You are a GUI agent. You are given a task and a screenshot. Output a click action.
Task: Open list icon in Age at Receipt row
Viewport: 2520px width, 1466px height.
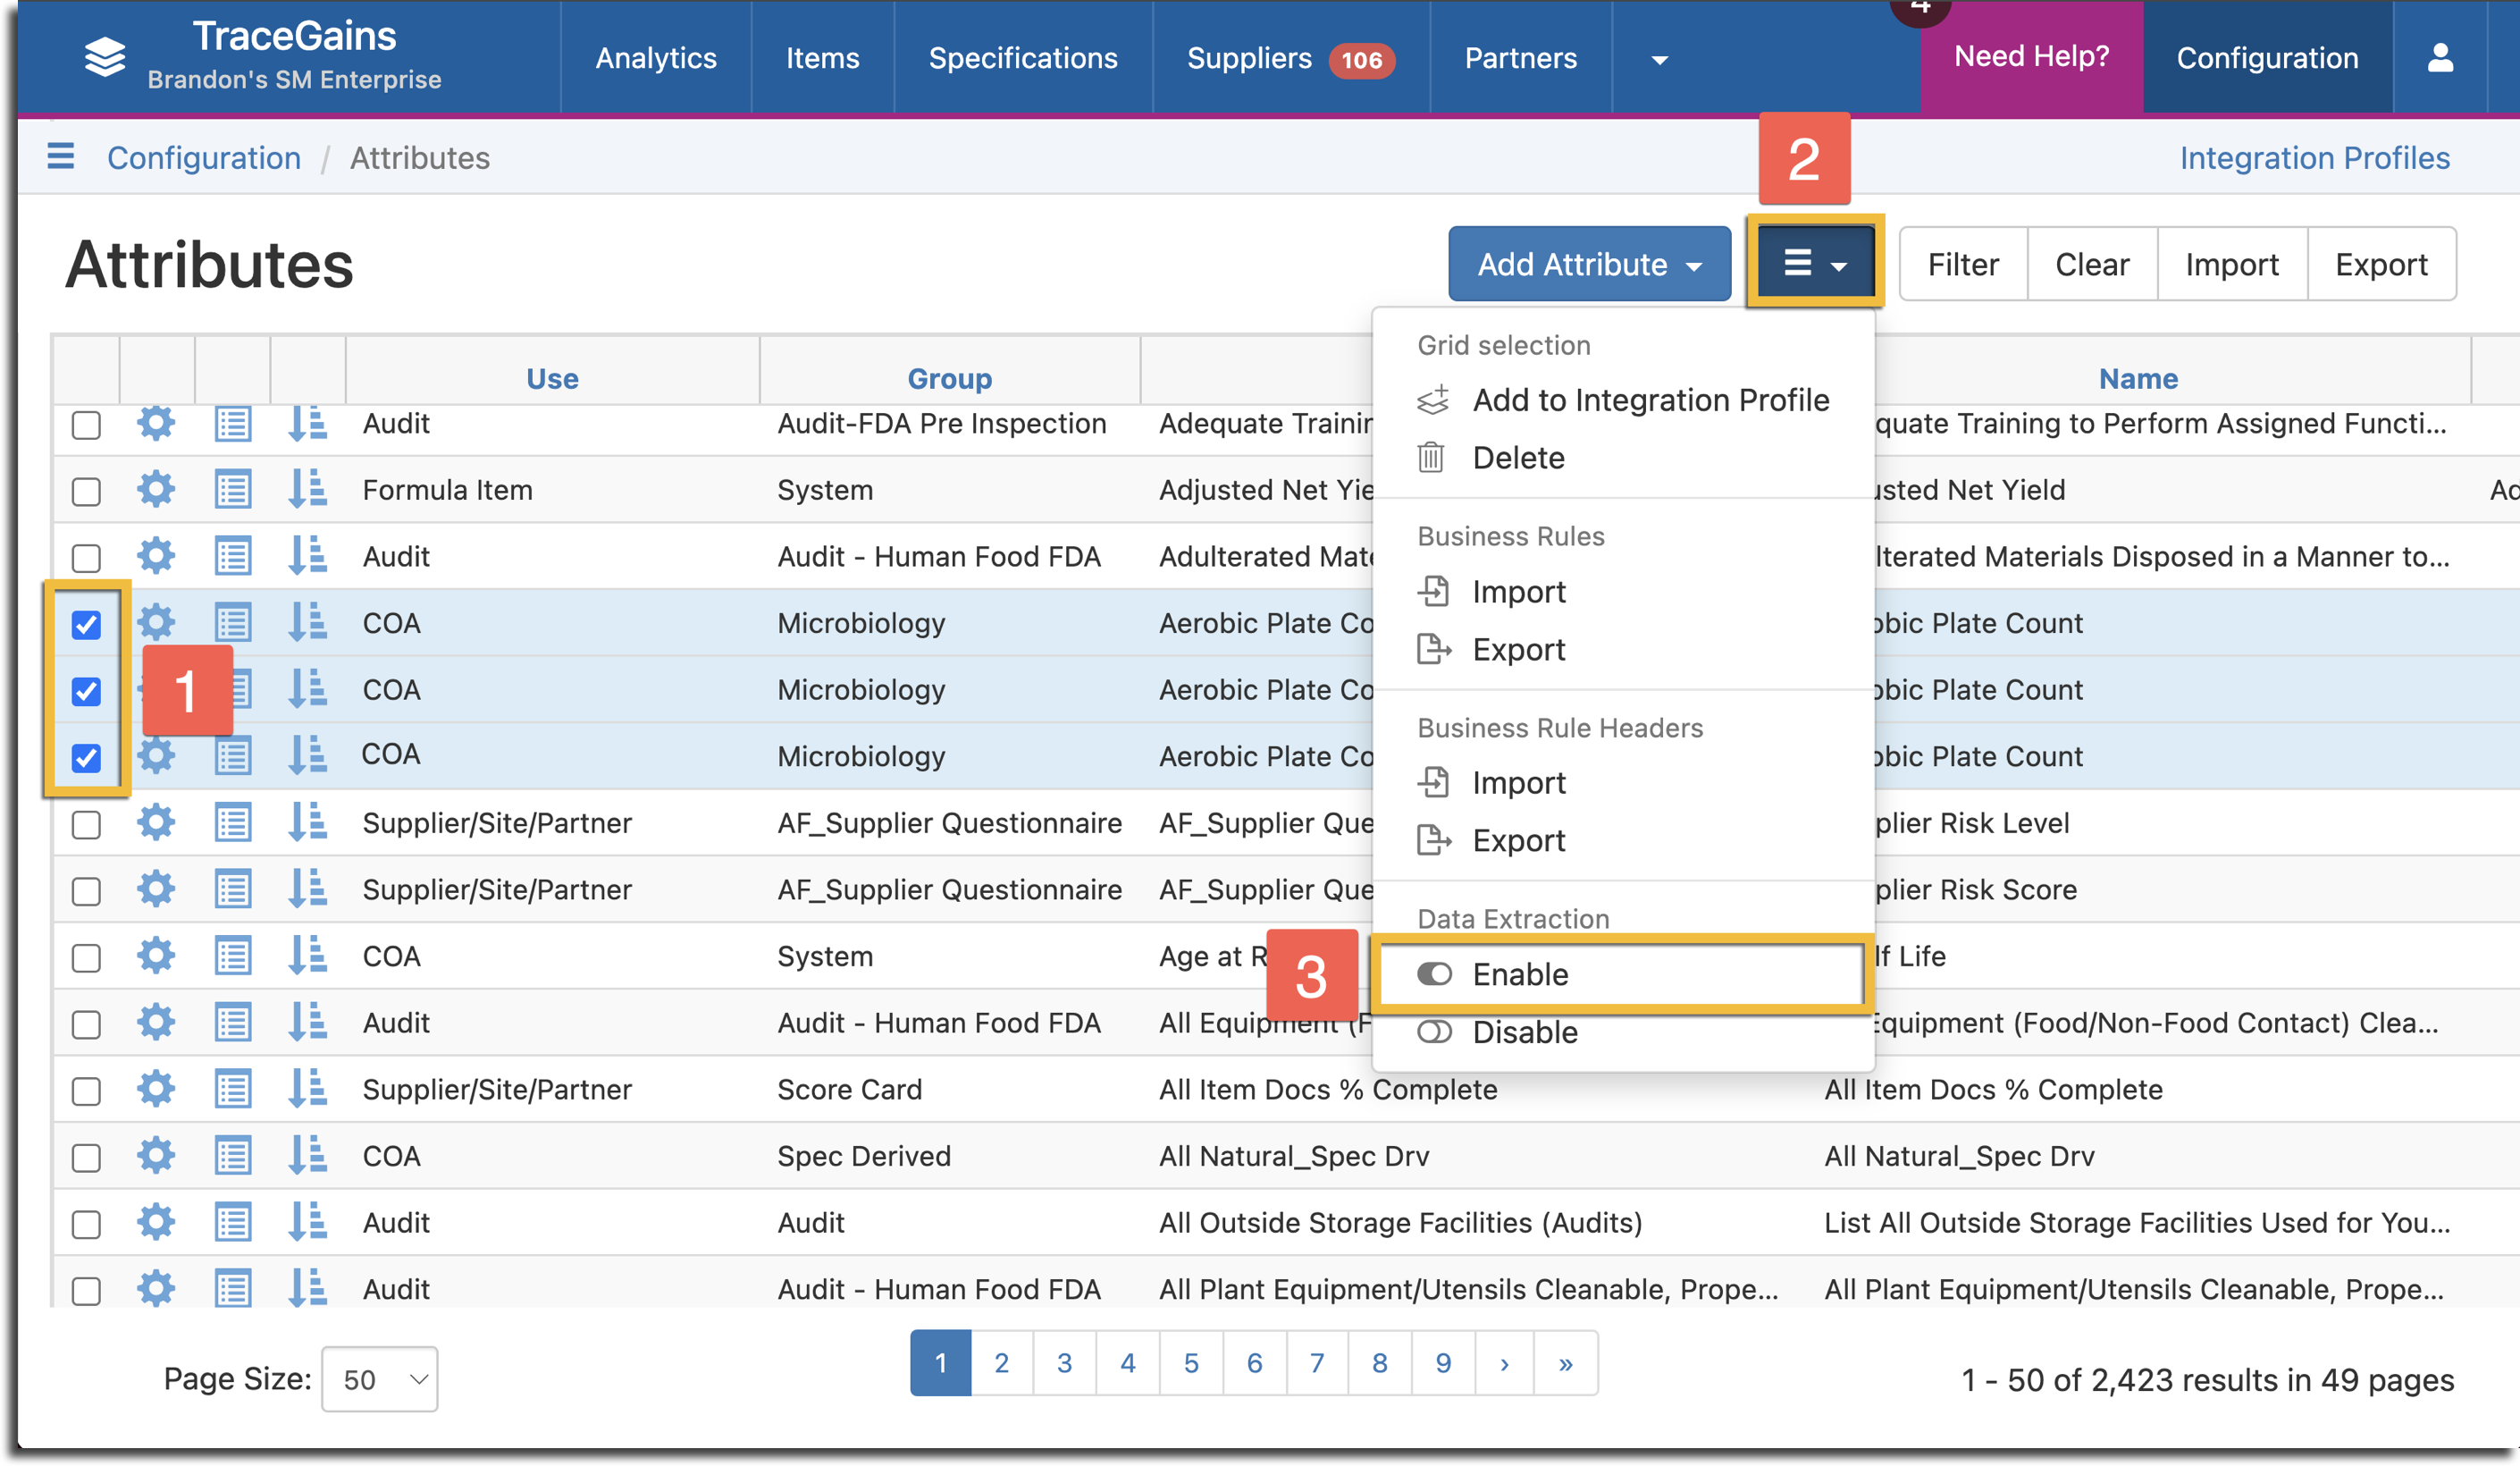pyautogui.click(x=233, y=956)
